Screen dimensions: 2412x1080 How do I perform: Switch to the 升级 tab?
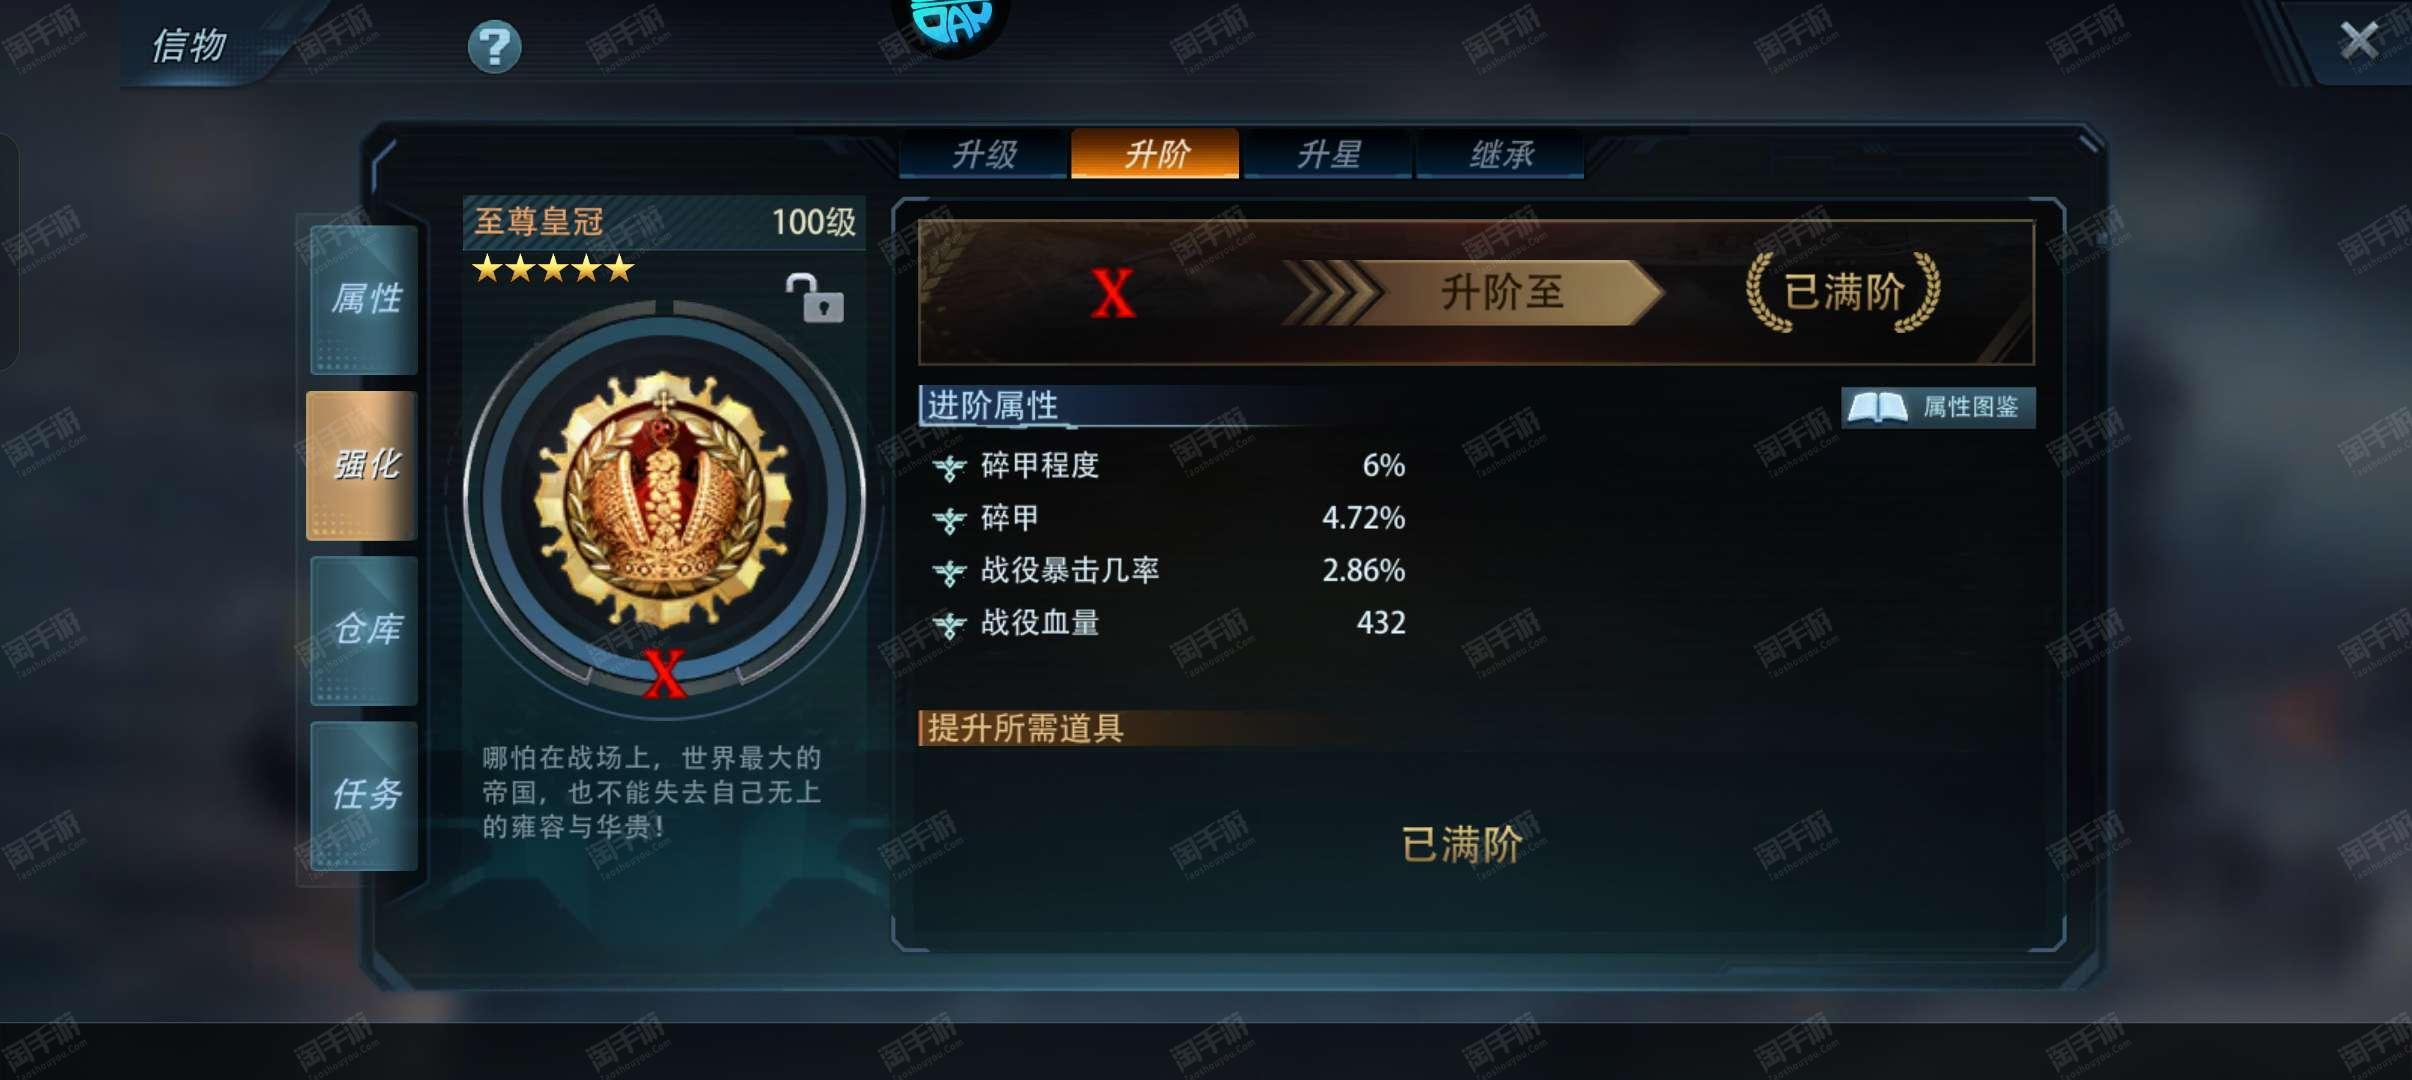pos(984,155)
